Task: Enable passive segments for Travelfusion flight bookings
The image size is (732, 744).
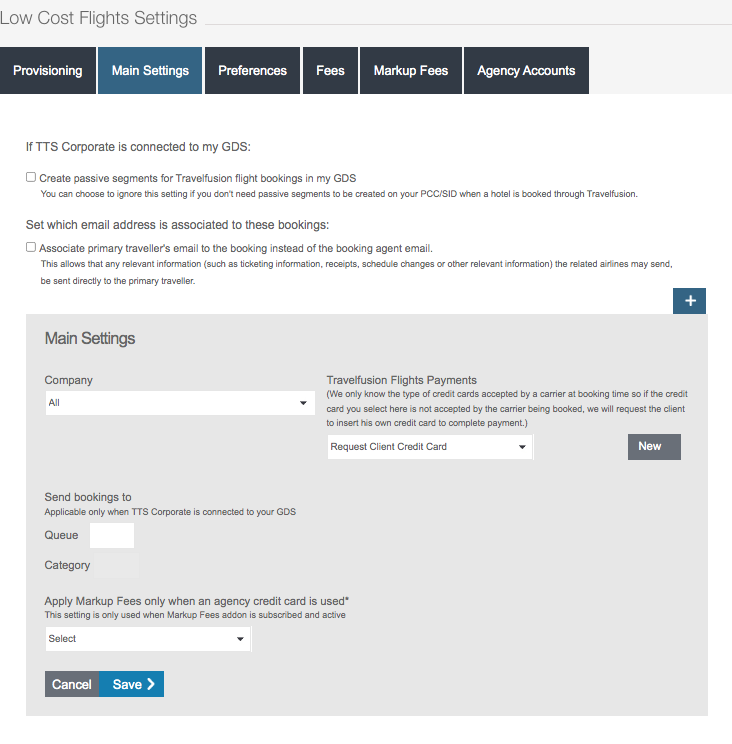Action: 31,177
